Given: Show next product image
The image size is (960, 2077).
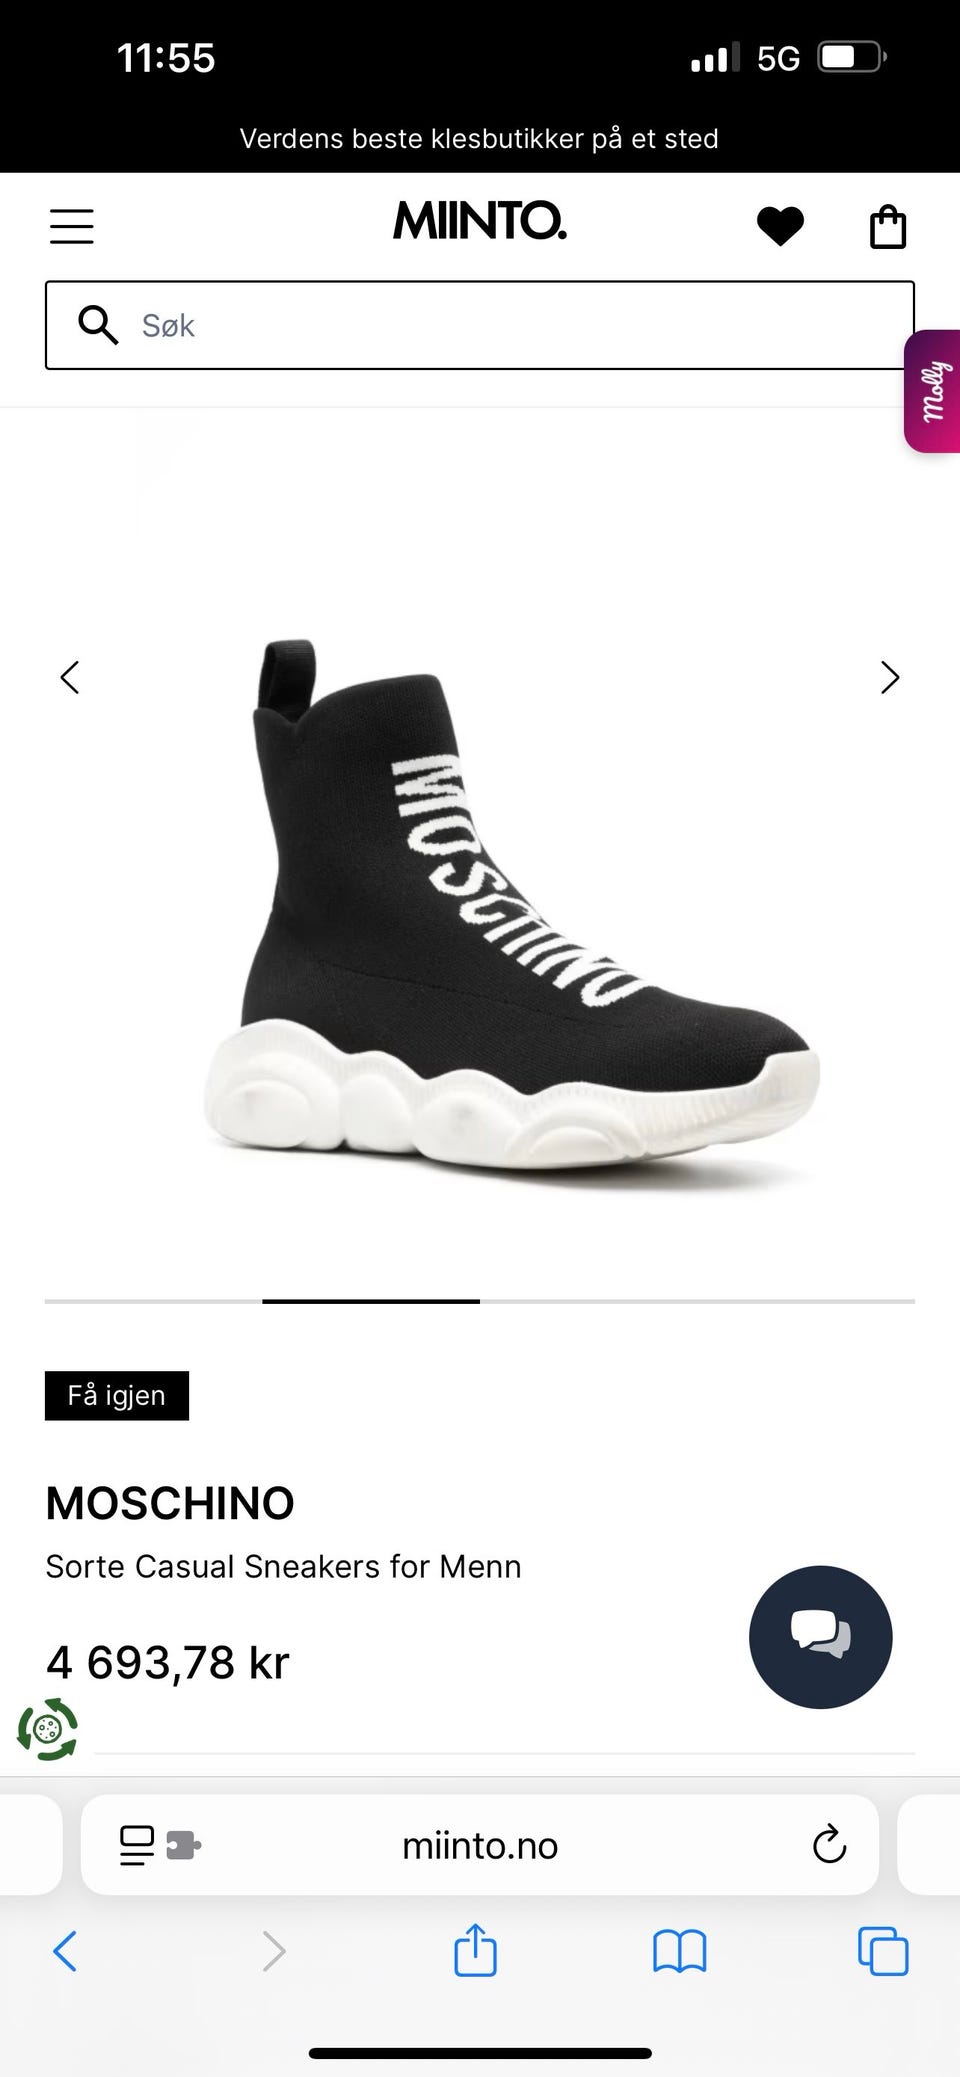Looking at the screenshot, I should click(x=890, y=678).
